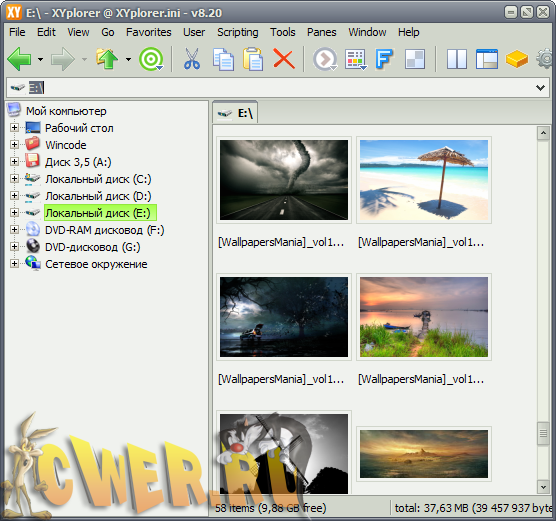The height and width of the screenshot is (521, 556).
Task: Toggle the transparent checkerboard grid icon
Action: tap(415, 59)
